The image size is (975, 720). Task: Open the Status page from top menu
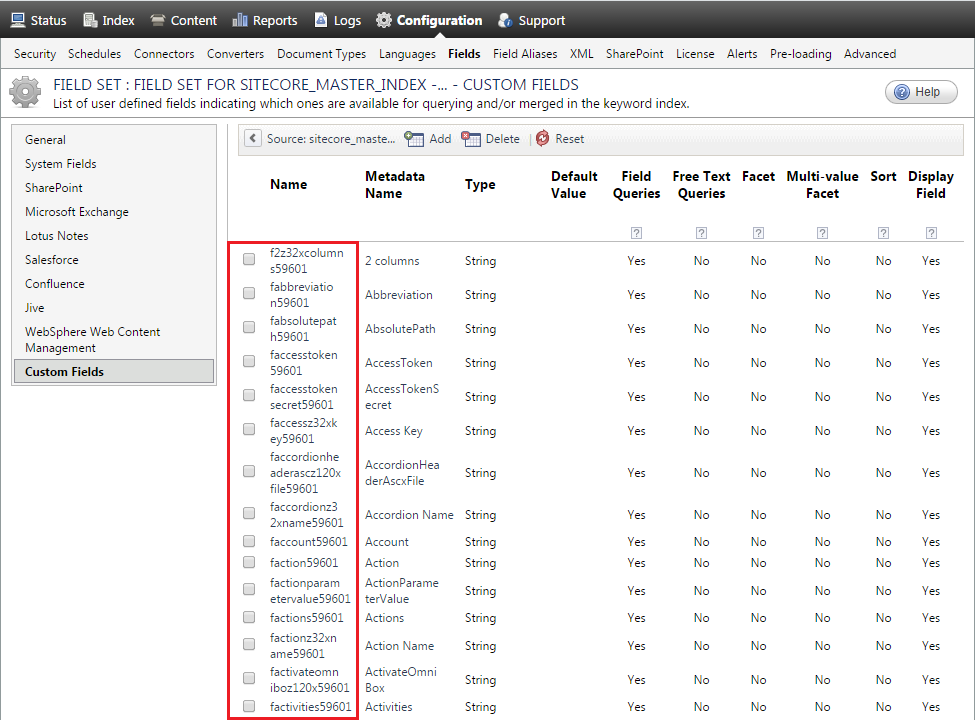38,19
